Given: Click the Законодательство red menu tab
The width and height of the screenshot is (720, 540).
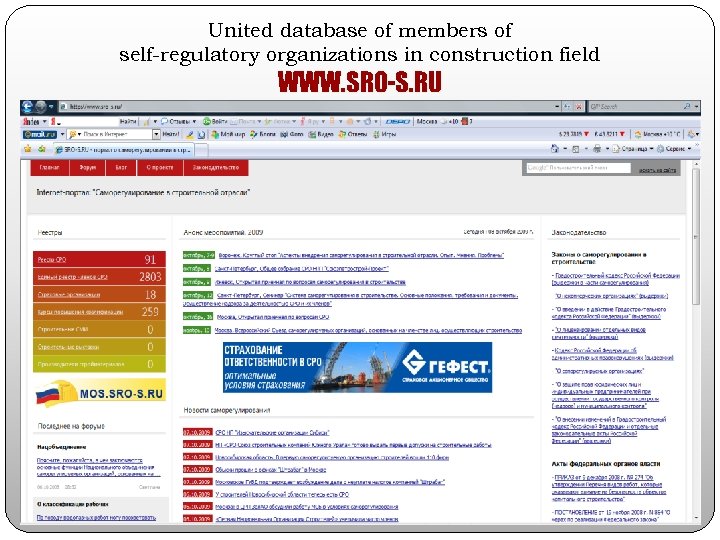Looking at the screenshot, I should pos(216,168).
